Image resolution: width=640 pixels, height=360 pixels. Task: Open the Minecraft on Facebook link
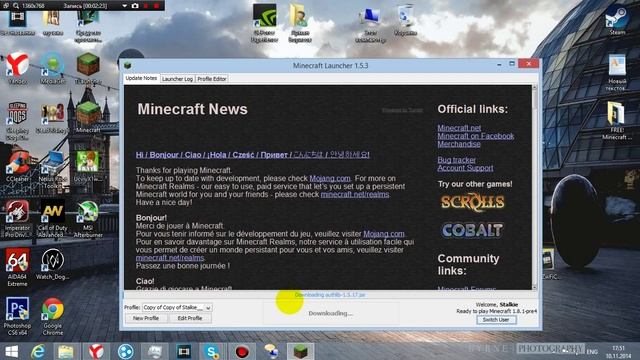476,136
